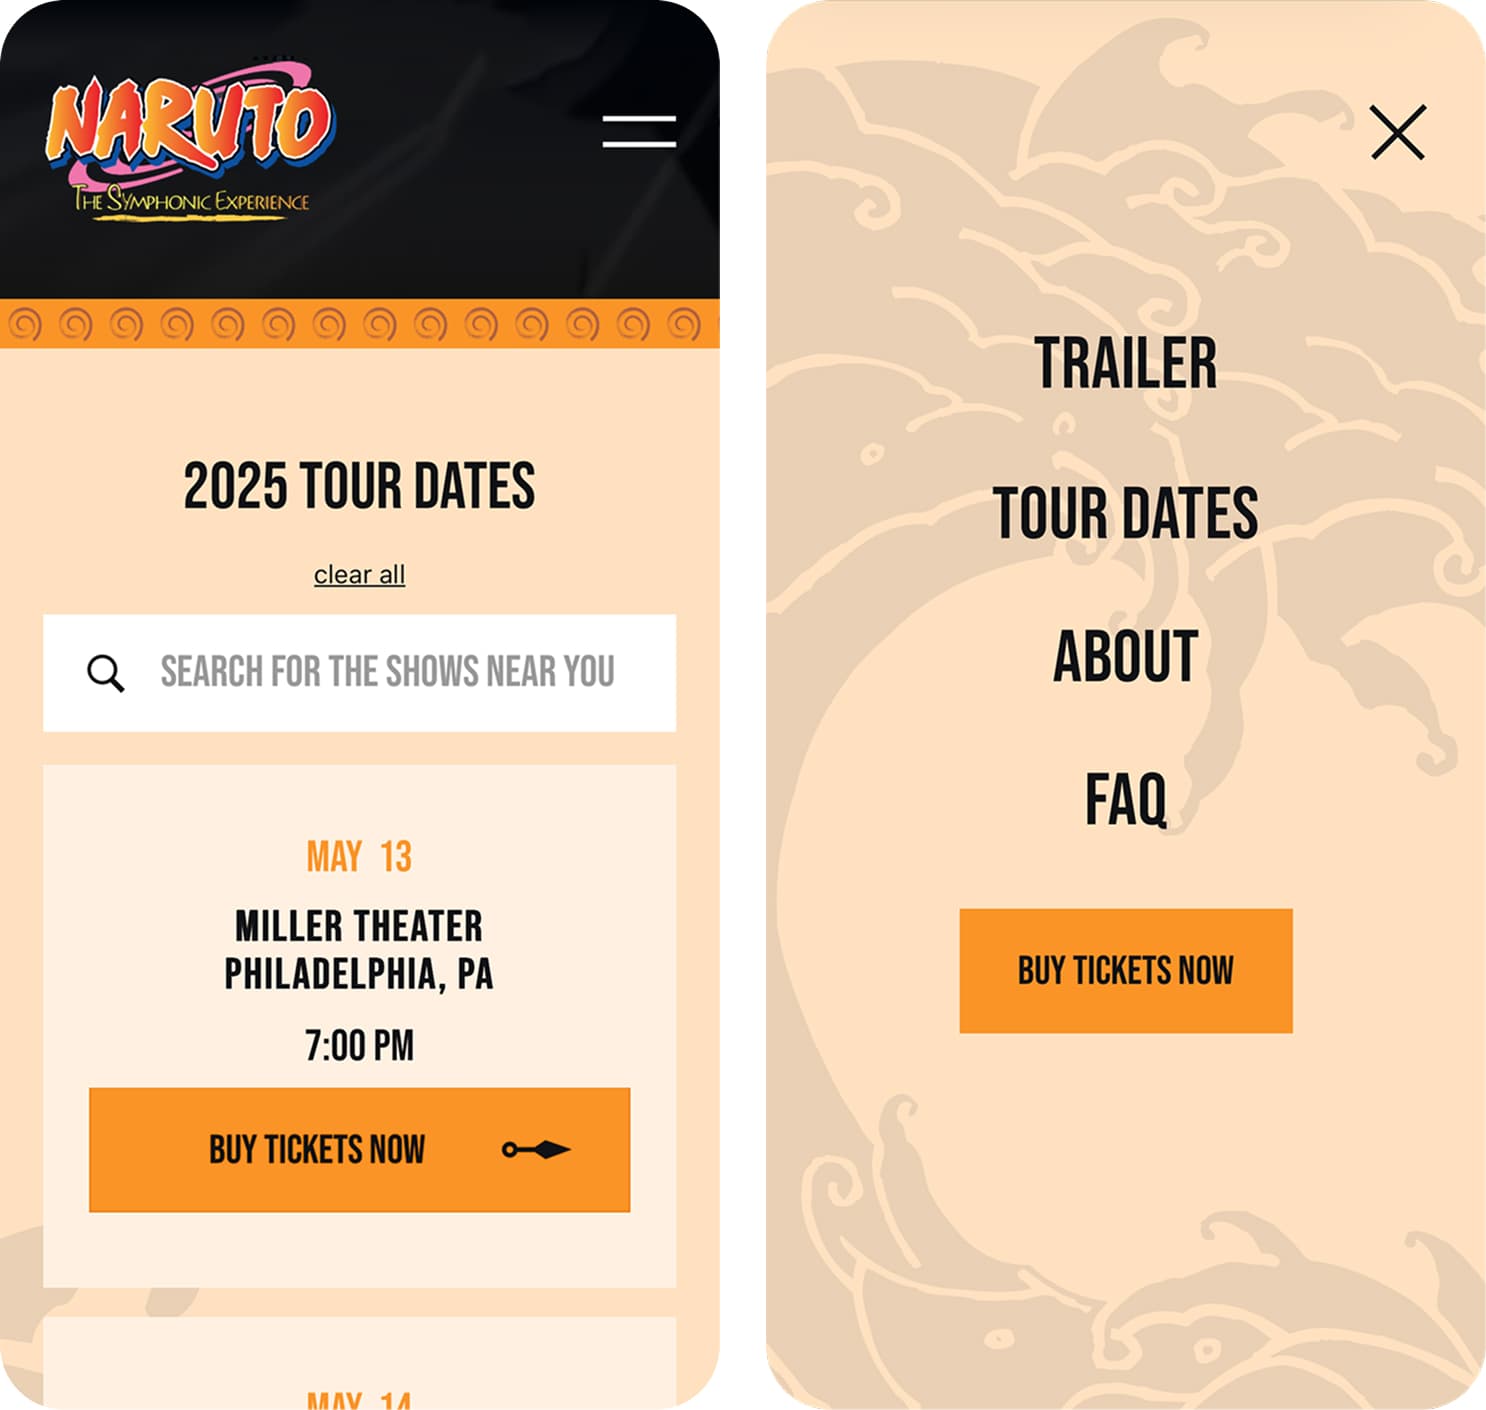The image size is (1486, 1410).
Task: Focus the search for shows near you field
Action: (x=359, y=673)
